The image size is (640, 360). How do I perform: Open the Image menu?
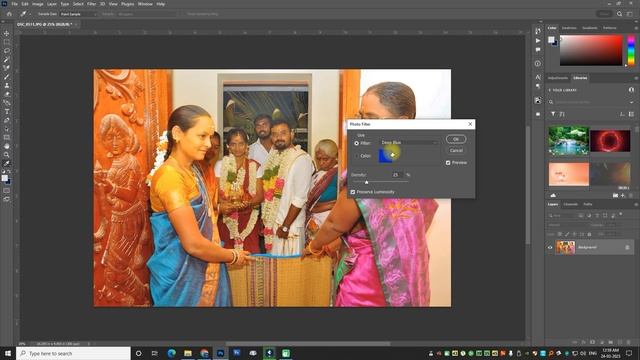38,4
